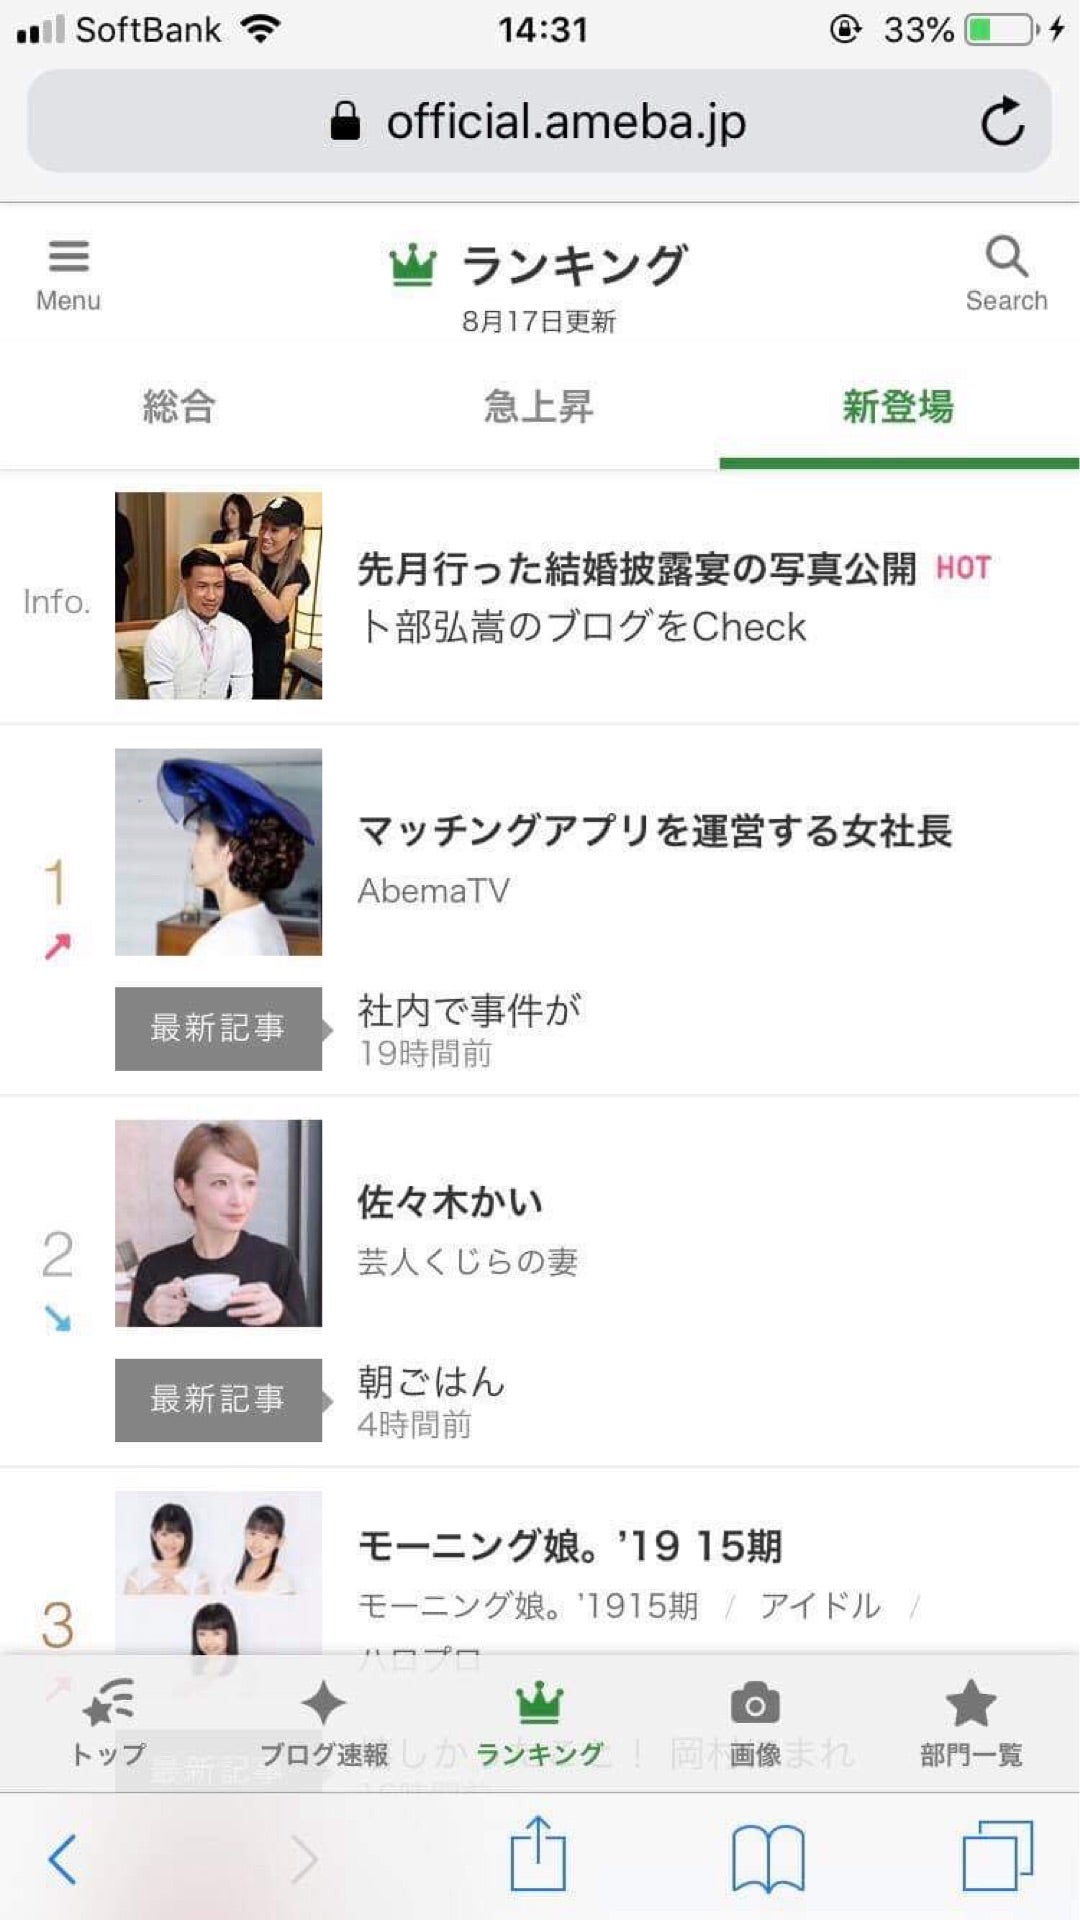Tap the Search magnifier icon

click(1006, 257)
